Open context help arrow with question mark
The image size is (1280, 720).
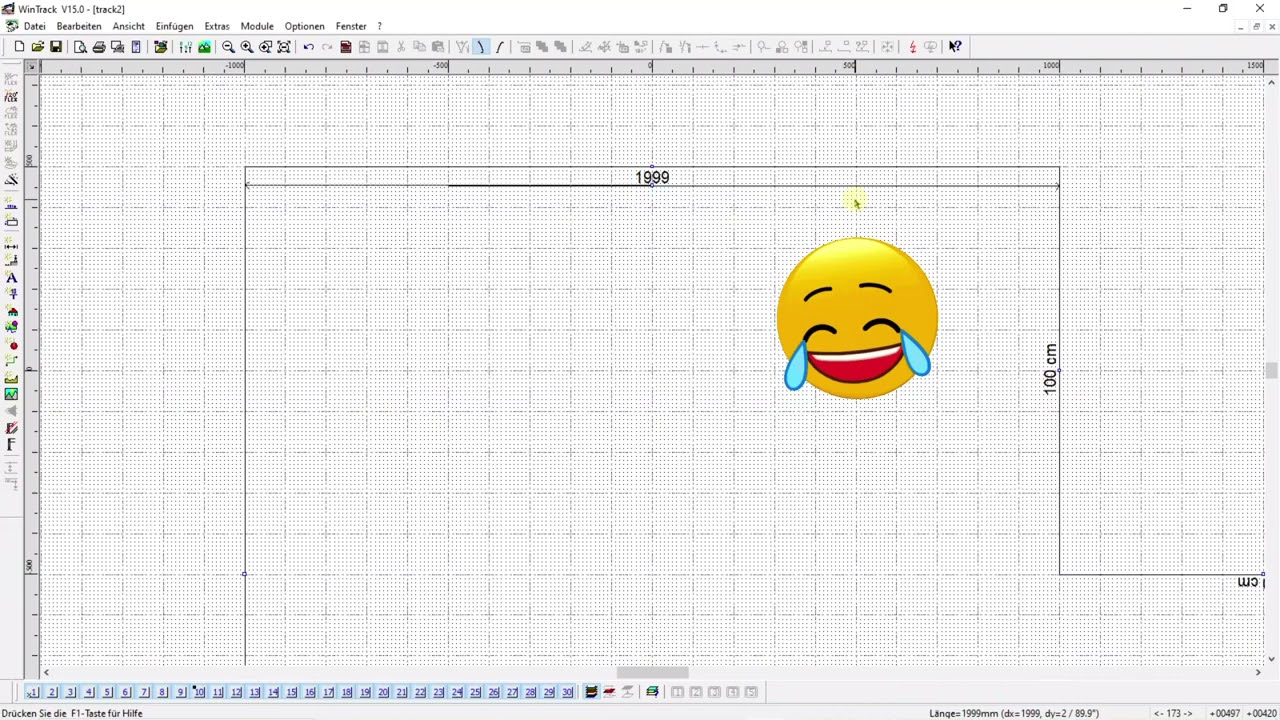pos(955,47)
